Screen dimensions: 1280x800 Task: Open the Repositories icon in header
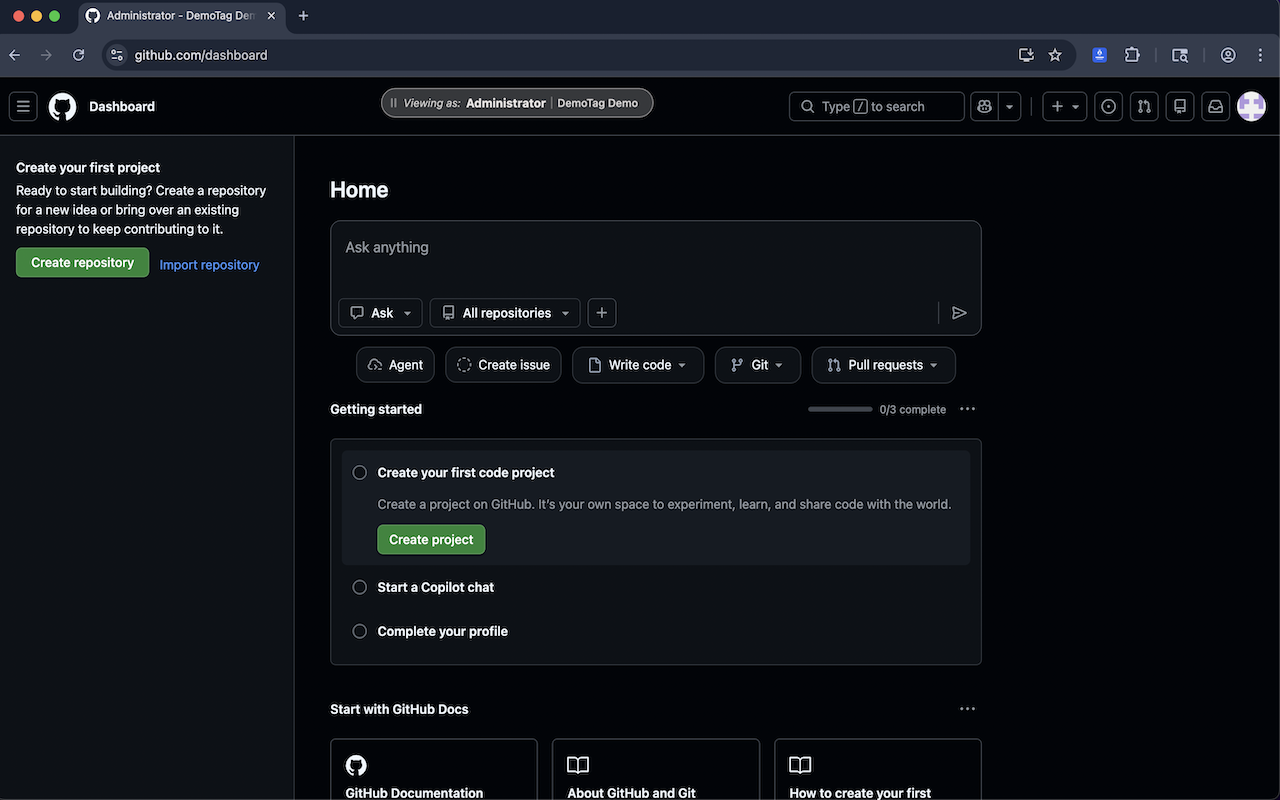(1180, 106)
